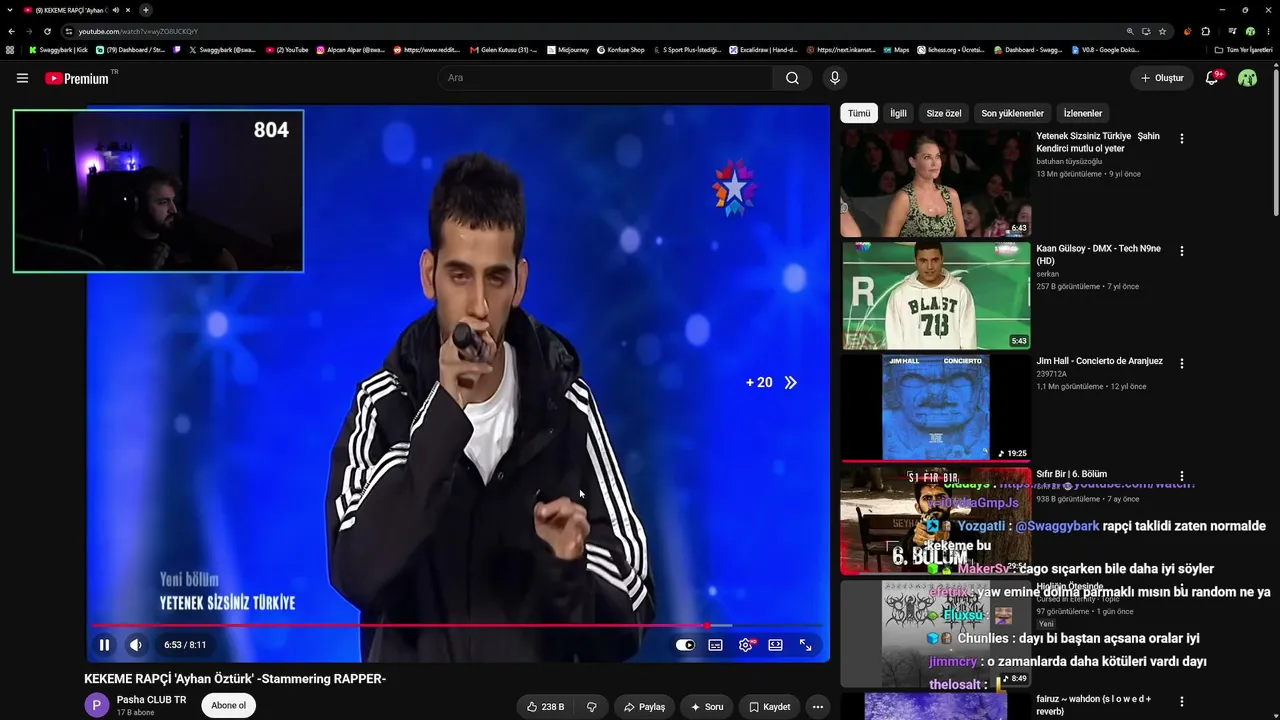
Task: Toggle the autoplay switch
Action: [685, 645]
